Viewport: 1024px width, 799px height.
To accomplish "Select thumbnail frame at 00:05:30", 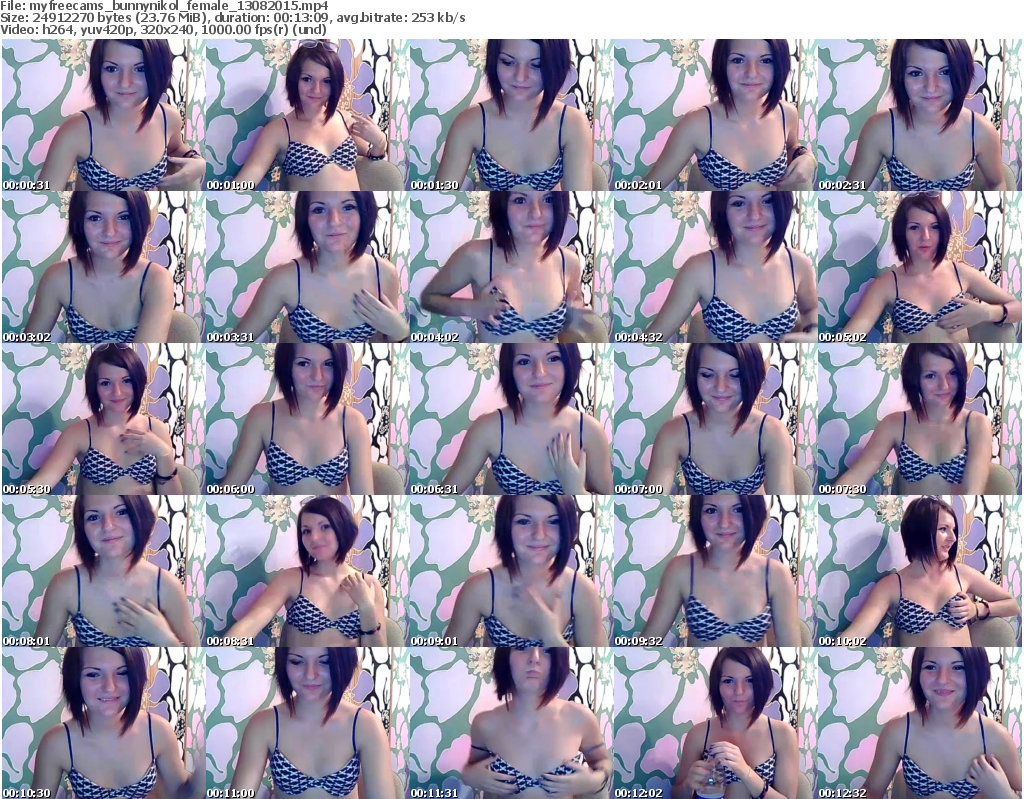I will 103,419.
